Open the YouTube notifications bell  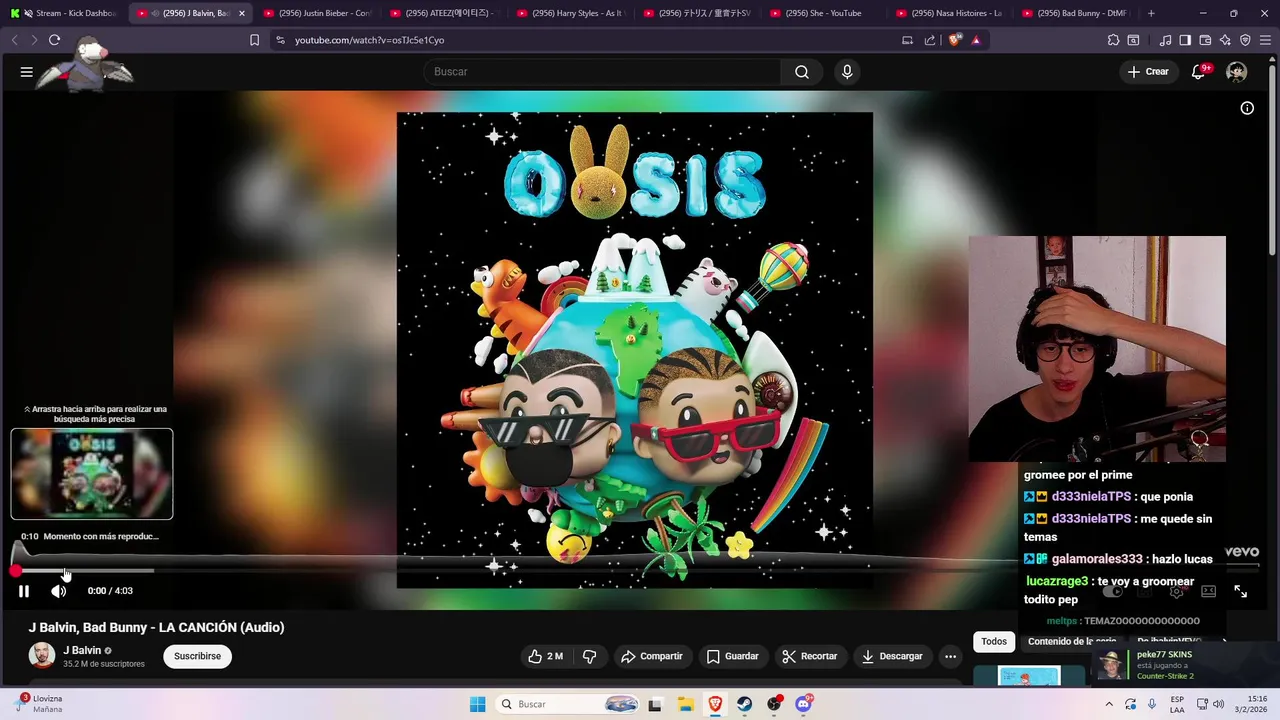point(1199,72)
